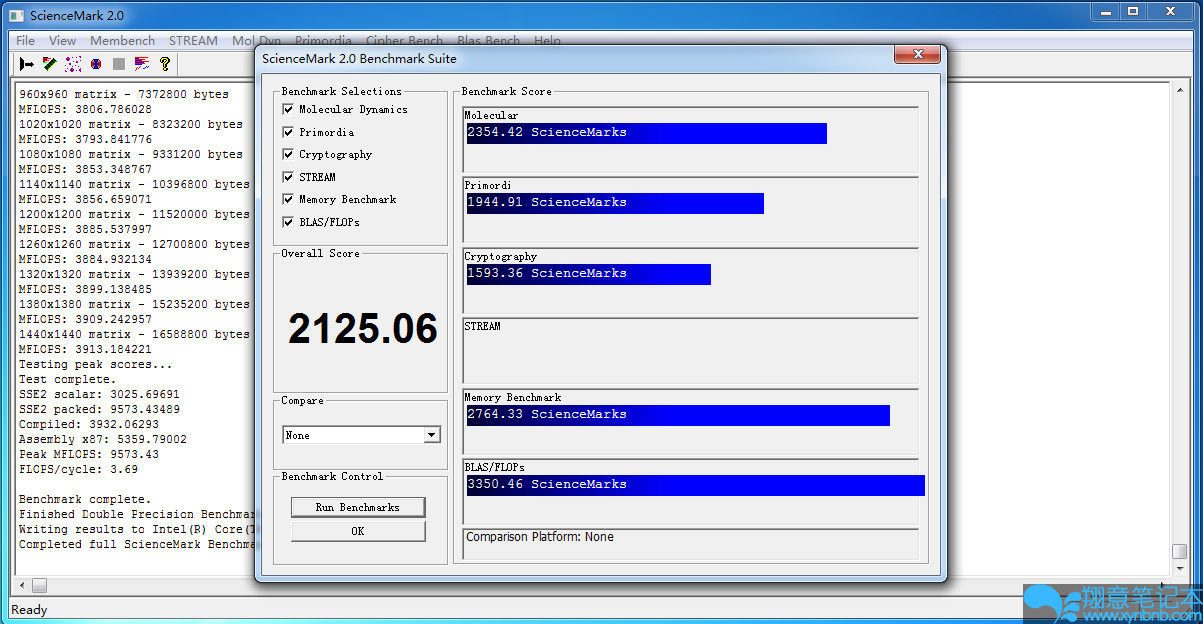Maximize the ScienceMark 2.0 main window
Viewport: 1203px width, 624px height.
(x=1133, y=12)
